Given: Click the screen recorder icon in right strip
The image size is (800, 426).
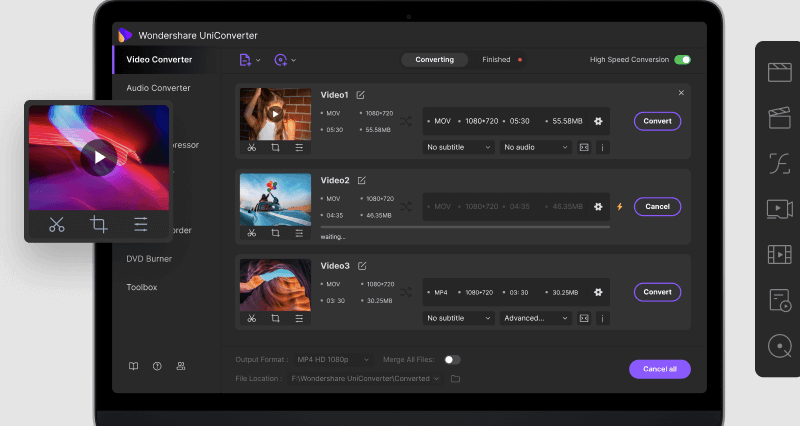Looking at the screenshot, I should [x=780, y=209].
